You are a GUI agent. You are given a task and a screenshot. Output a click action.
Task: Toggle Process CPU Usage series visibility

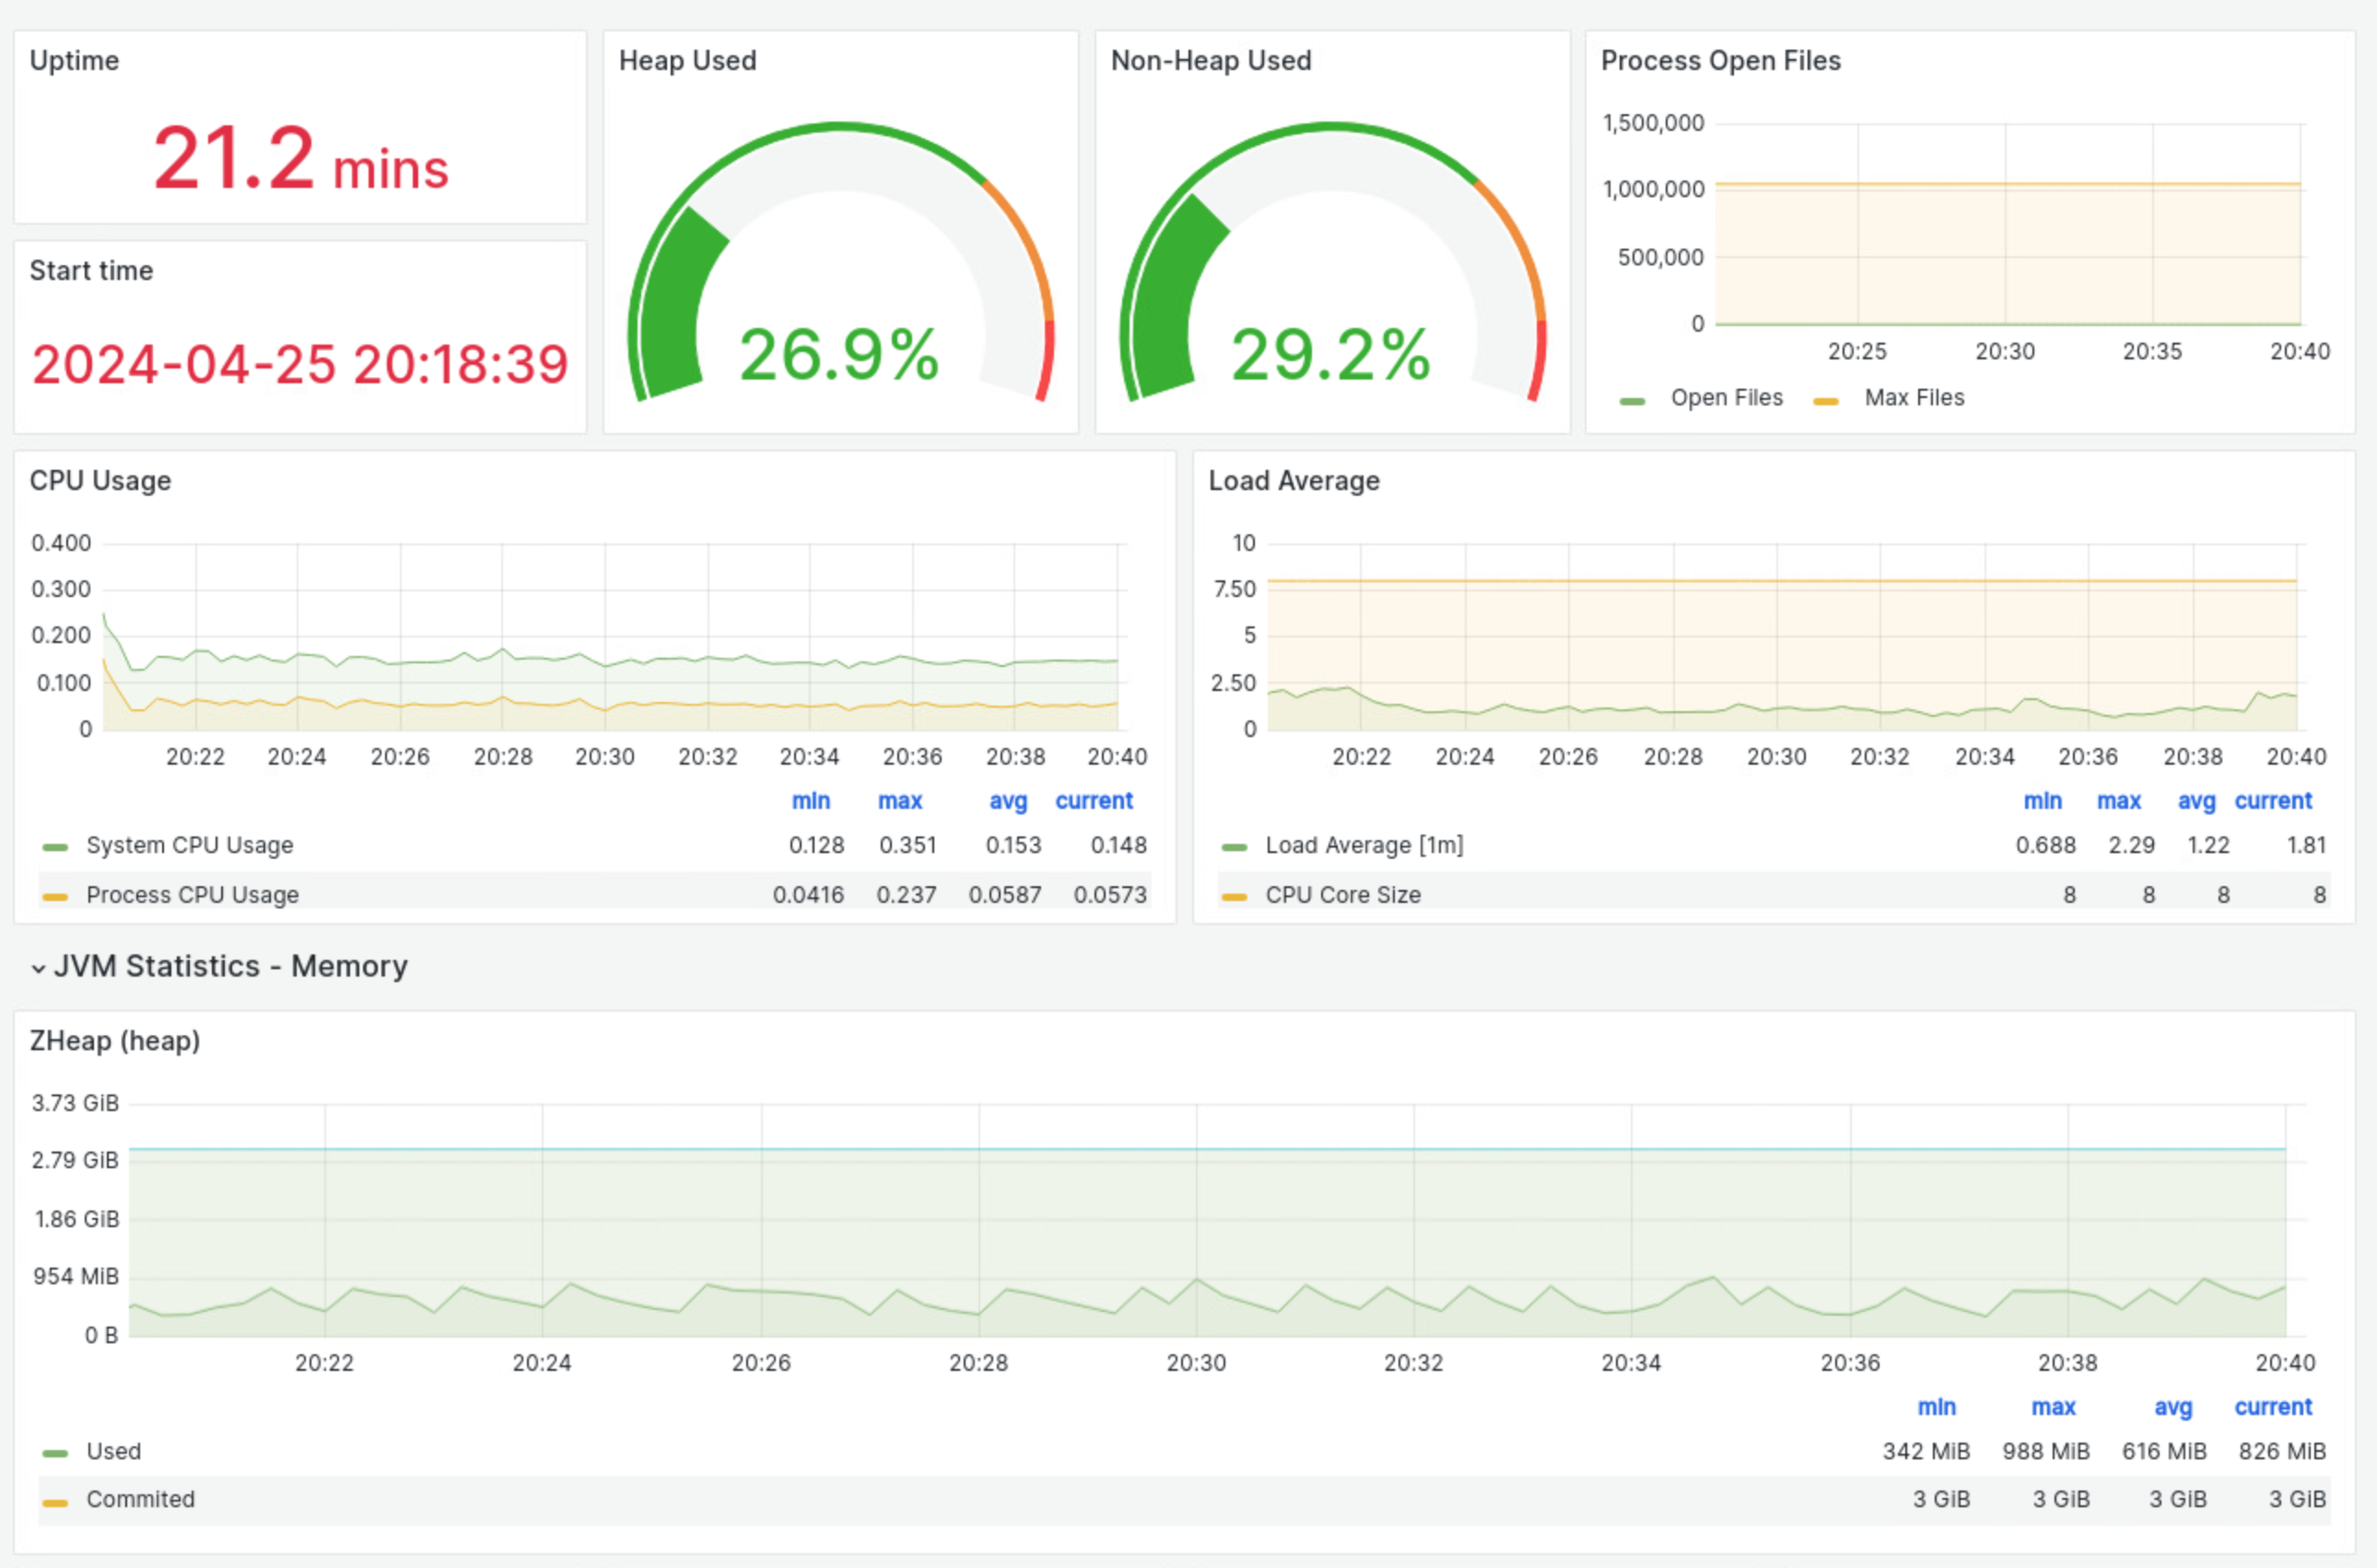[192, 894]
